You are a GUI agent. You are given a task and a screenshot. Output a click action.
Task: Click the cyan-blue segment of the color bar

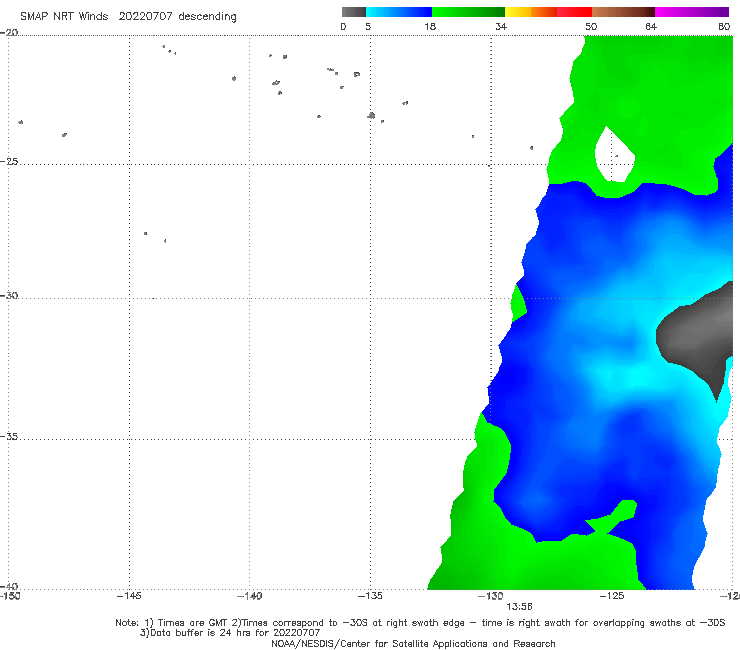399,12
